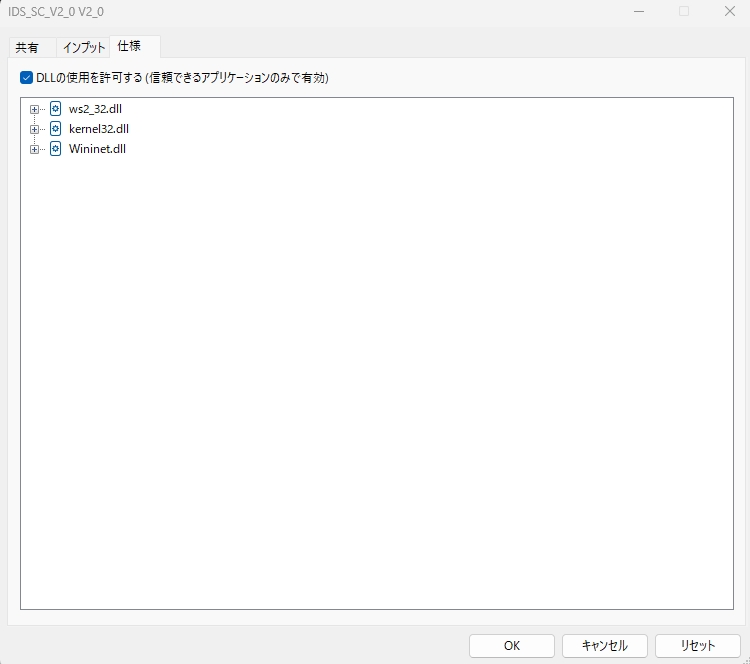The width and height of the screenshot is (750, 664).
Task: Select the Wininet.dll entry text
Action: click(97, 149)
